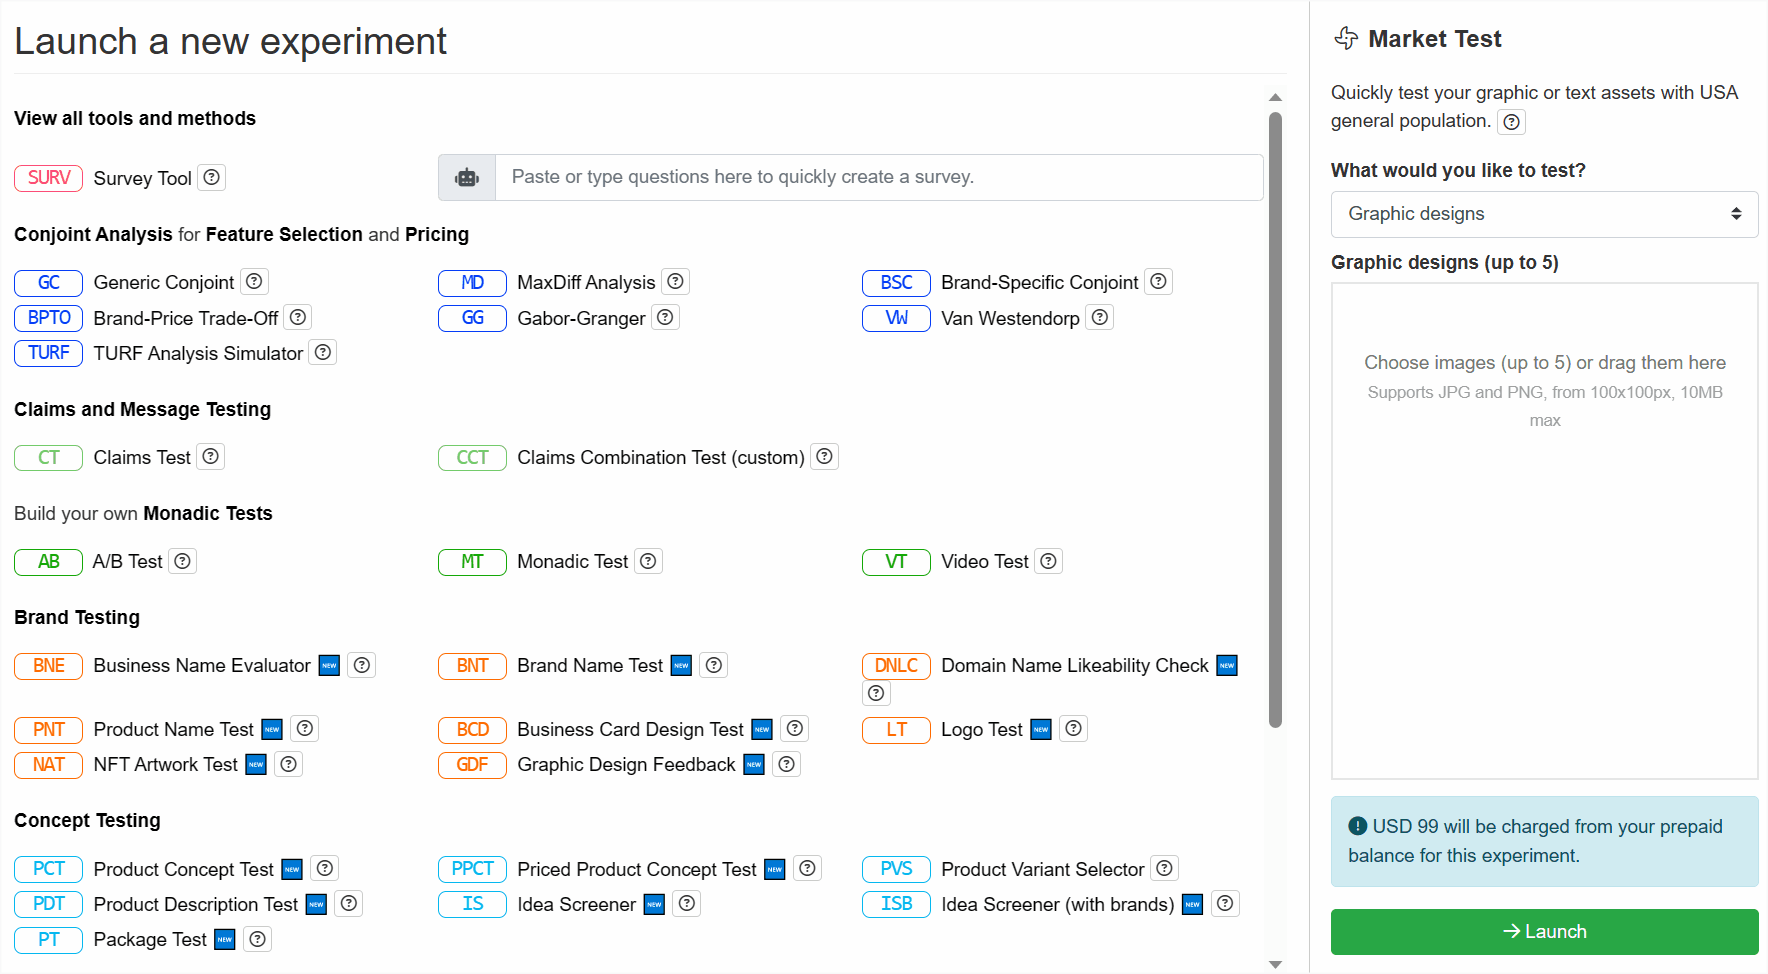Start the TURF Analysis Simulator
The width and height of the screenshot is (1768, 974).
coord(198,353)
